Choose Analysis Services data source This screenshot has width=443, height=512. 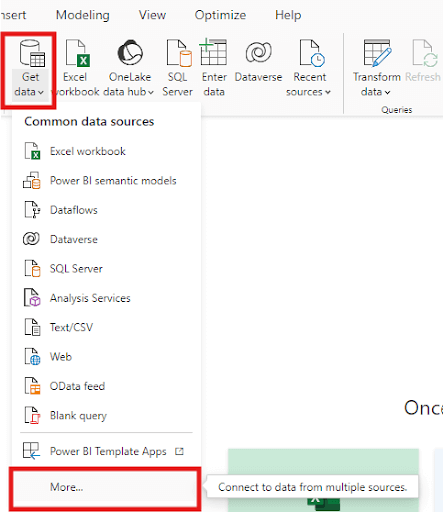pos(106,298)
